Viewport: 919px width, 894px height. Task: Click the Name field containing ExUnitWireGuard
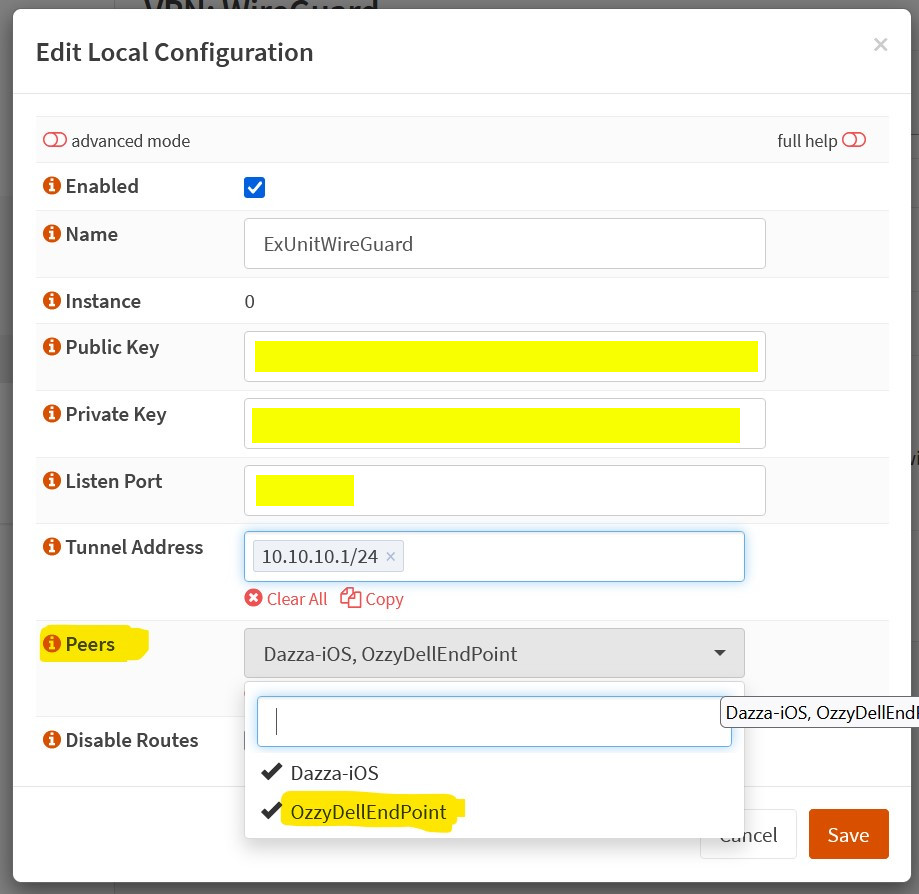pyautogui.click(x=505, y=243)
